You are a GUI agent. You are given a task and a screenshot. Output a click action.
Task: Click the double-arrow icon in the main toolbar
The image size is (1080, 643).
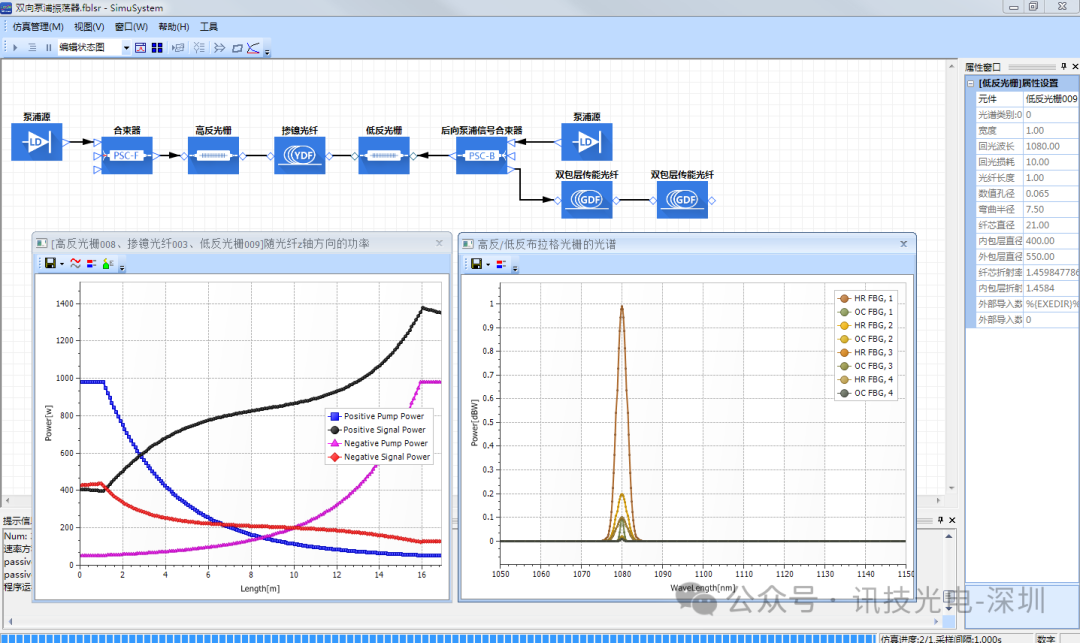coord(219,48)
